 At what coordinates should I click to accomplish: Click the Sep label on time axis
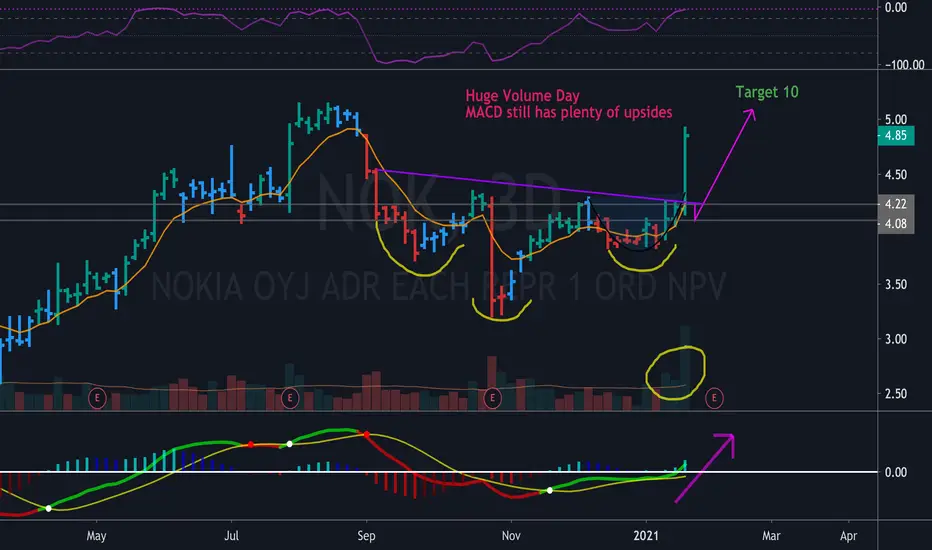coord(366,536)
